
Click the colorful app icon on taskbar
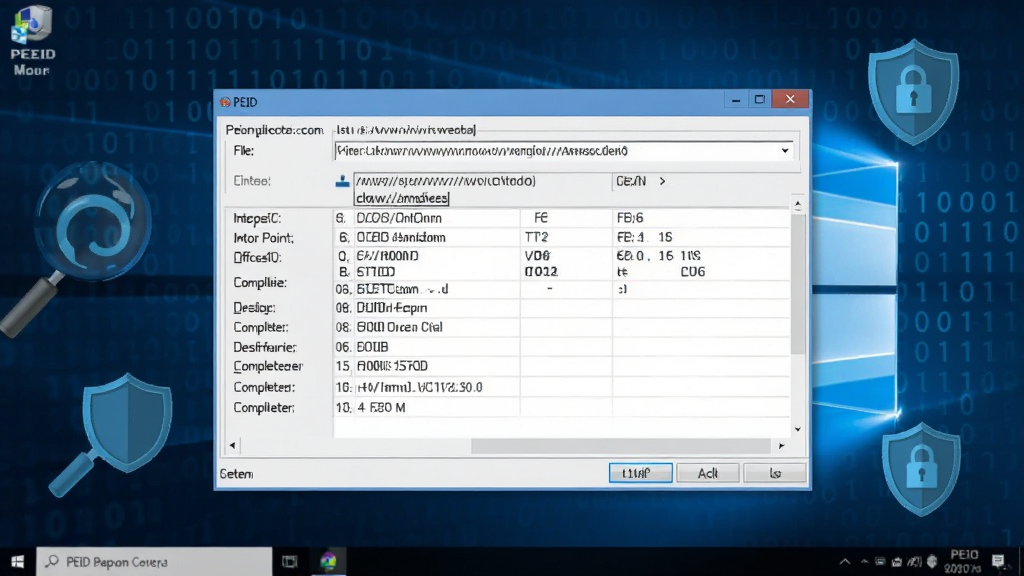coord(328,562)
